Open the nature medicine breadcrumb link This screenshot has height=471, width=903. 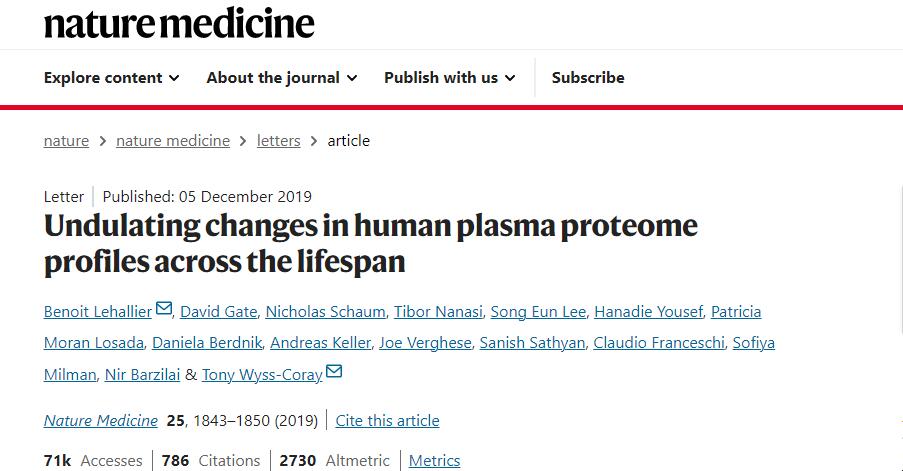[x=173, y=141]
